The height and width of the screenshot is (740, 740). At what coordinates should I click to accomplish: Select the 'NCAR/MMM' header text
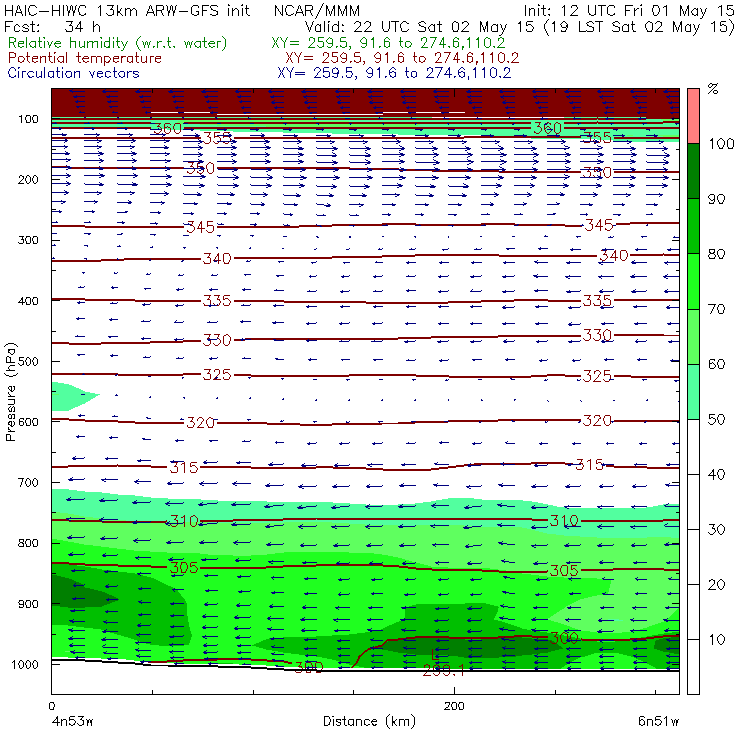pyautogui.click(x=317, y=11)
